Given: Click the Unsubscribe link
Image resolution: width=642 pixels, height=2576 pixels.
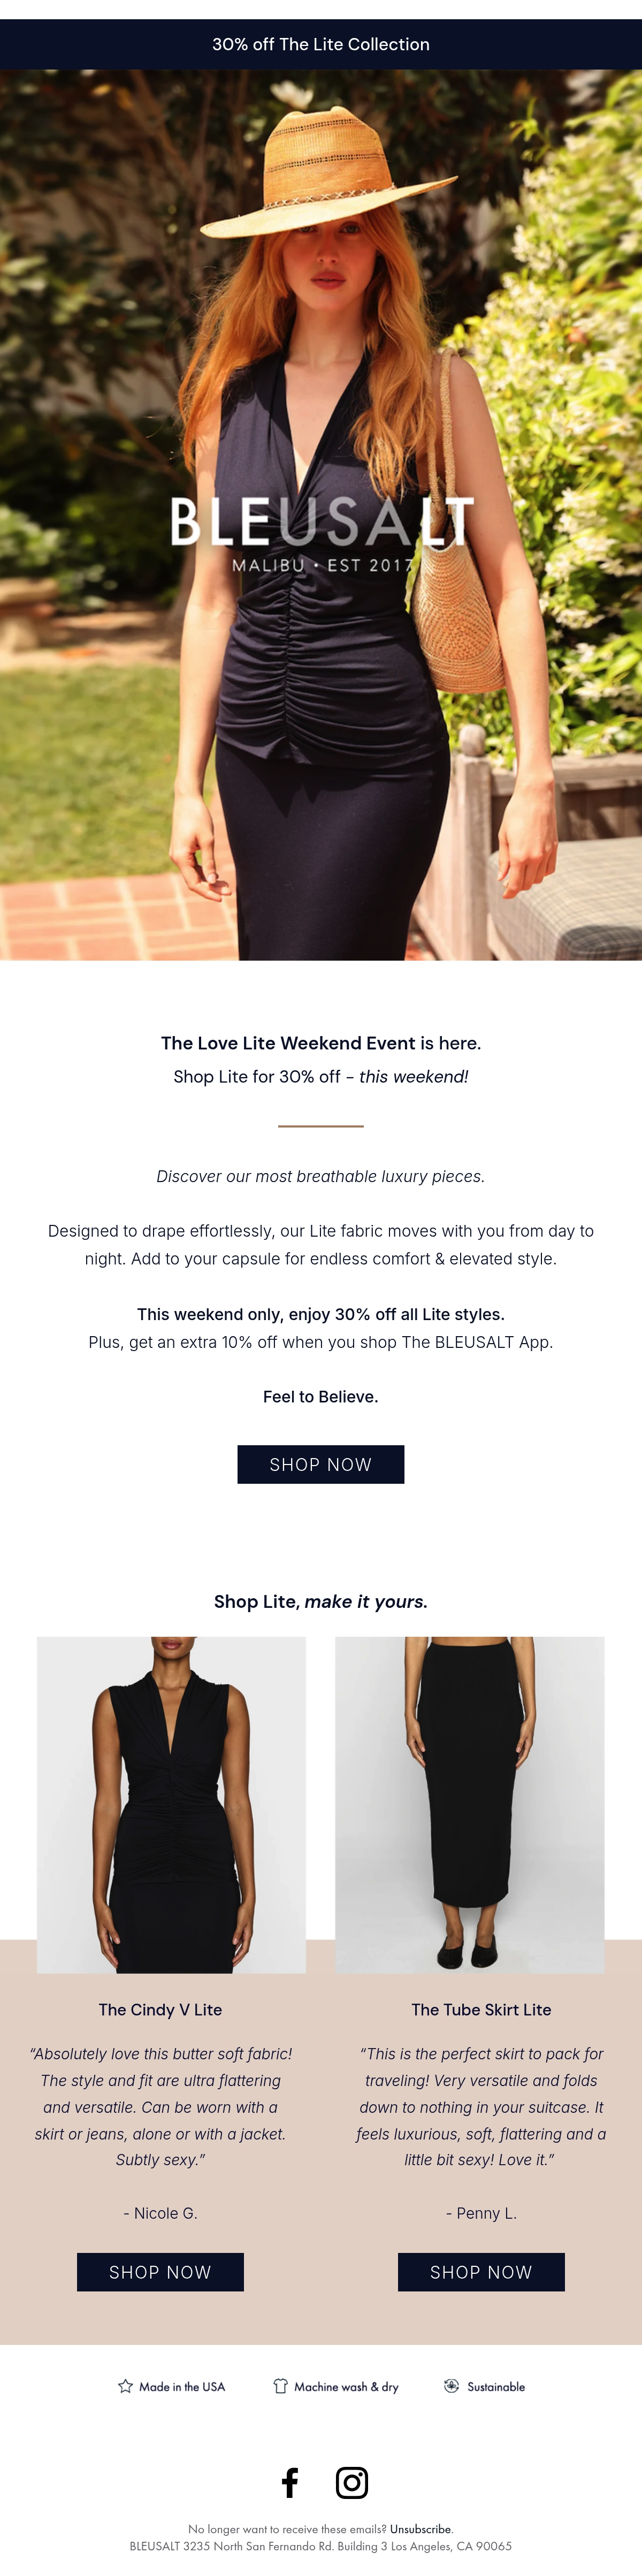Looking at the screenshot, I should [x=420, y=2529].
